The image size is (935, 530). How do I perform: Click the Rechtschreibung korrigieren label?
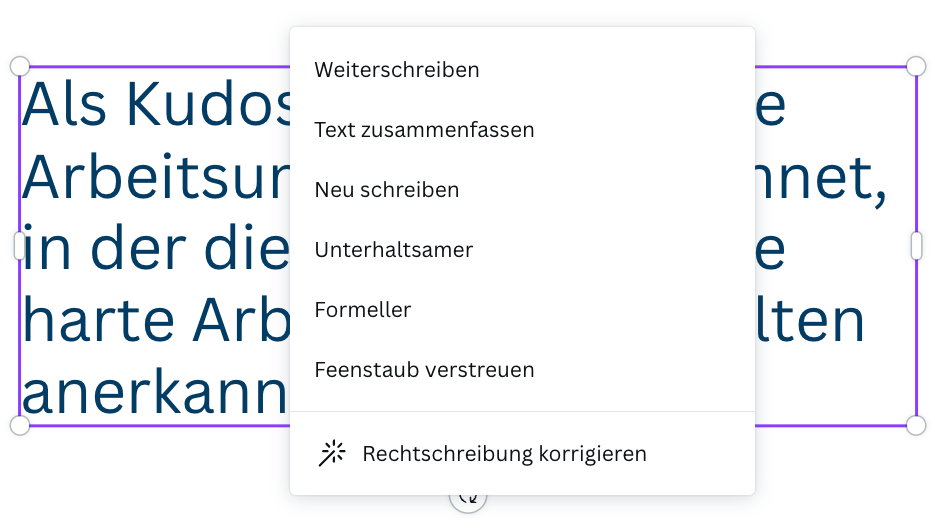click(504, 454)
